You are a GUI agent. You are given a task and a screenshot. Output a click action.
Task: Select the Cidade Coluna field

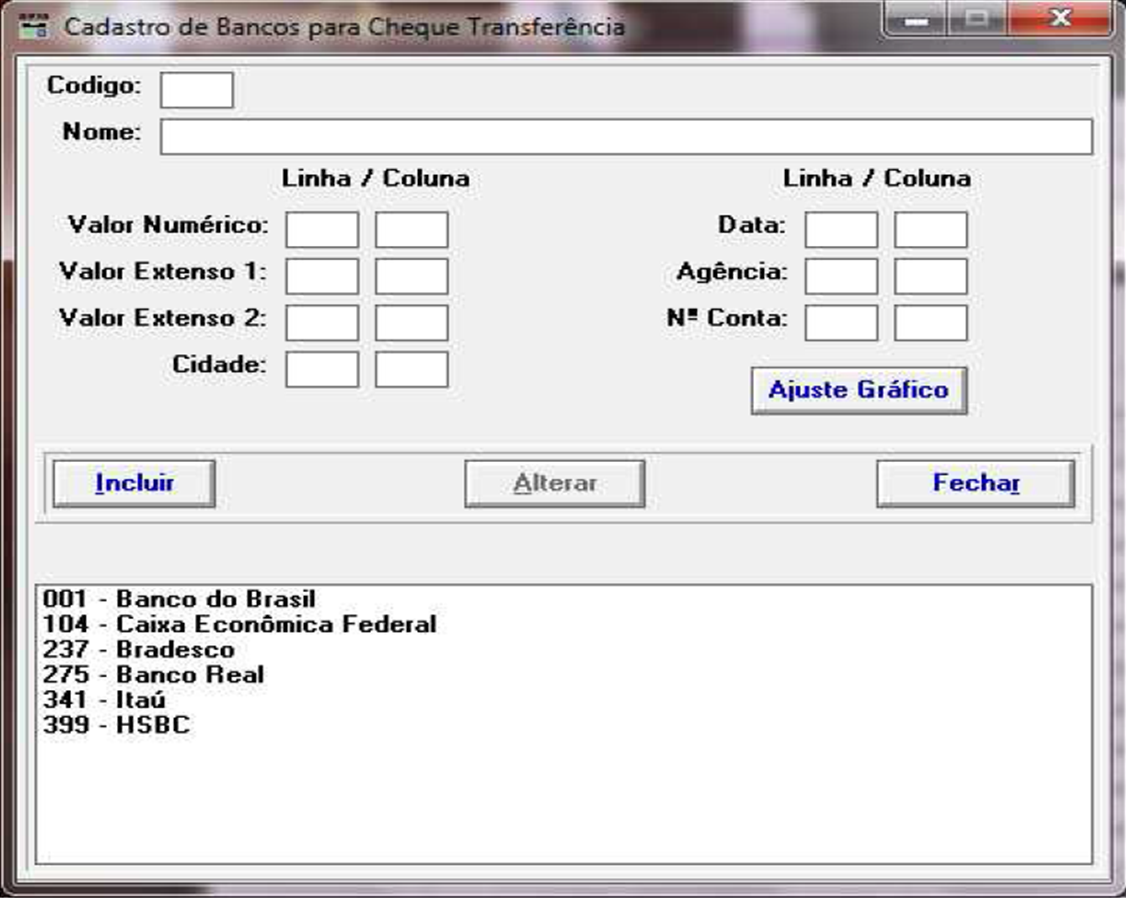[x=411, y=370]
